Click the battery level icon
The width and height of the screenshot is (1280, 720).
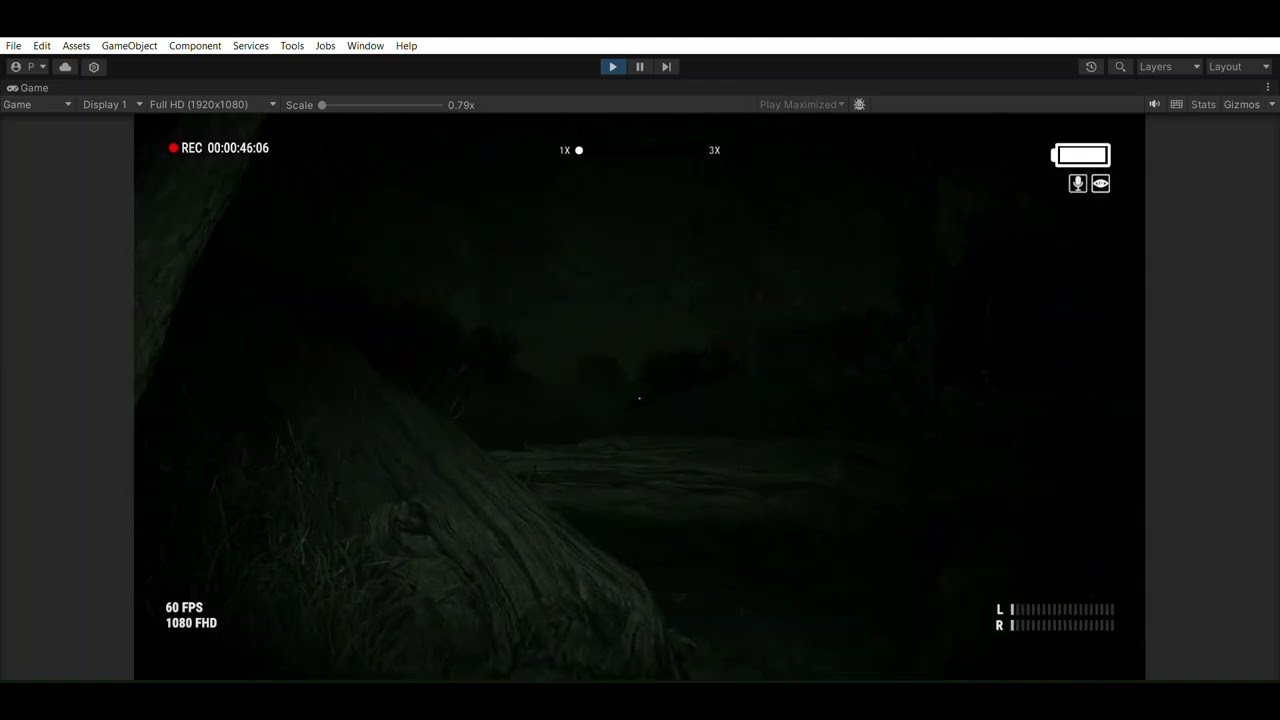click(x=1081, y=155)
